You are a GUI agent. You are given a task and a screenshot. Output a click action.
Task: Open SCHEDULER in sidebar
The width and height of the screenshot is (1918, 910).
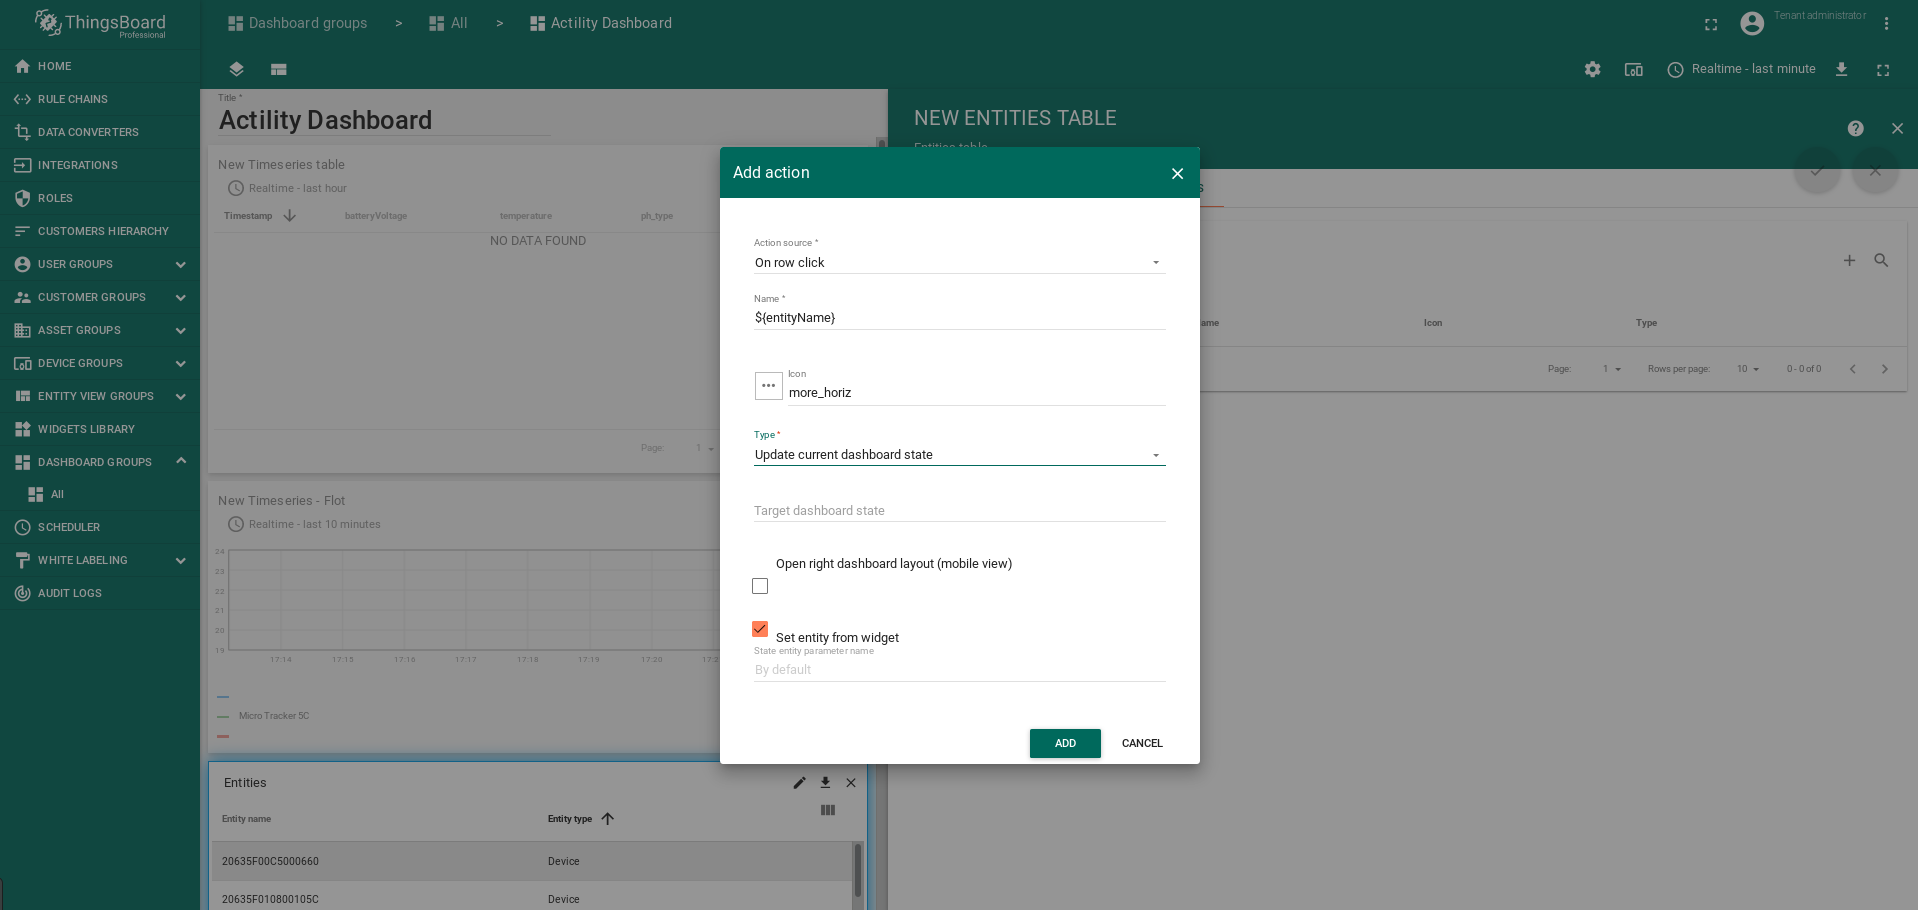coord(100,527)
